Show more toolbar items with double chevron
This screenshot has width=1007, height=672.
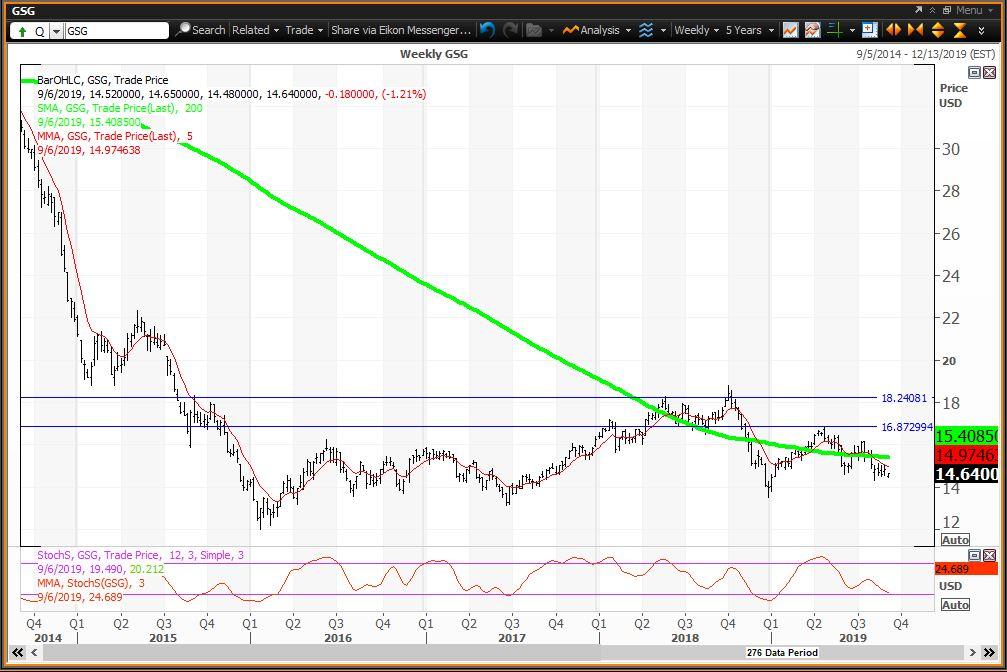[981, 30]
